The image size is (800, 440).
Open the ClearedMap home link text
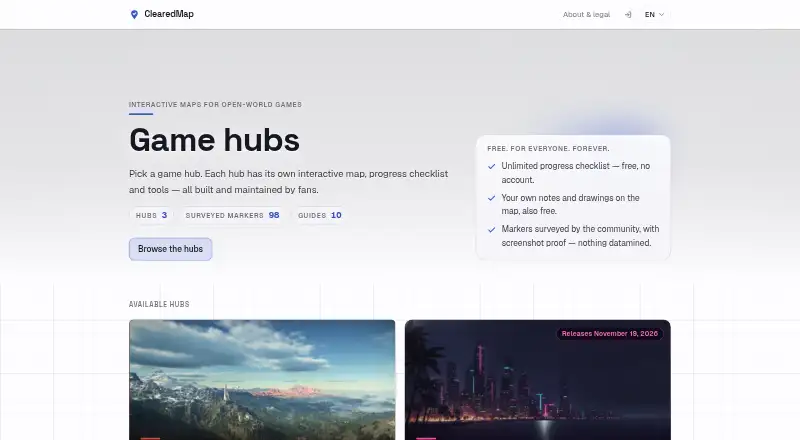click(x=169, y=14)
